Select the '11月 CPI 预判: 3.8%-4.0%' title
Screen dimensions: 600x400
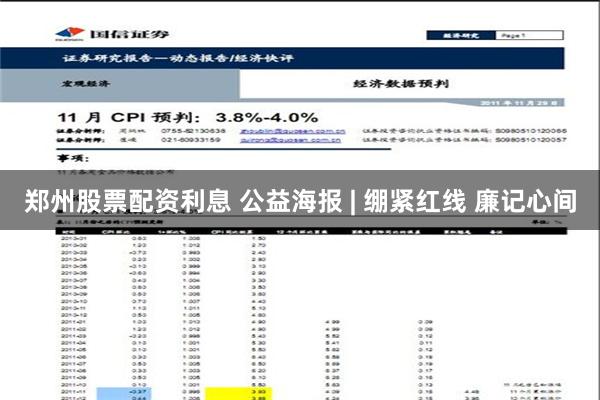coord(188,118)
